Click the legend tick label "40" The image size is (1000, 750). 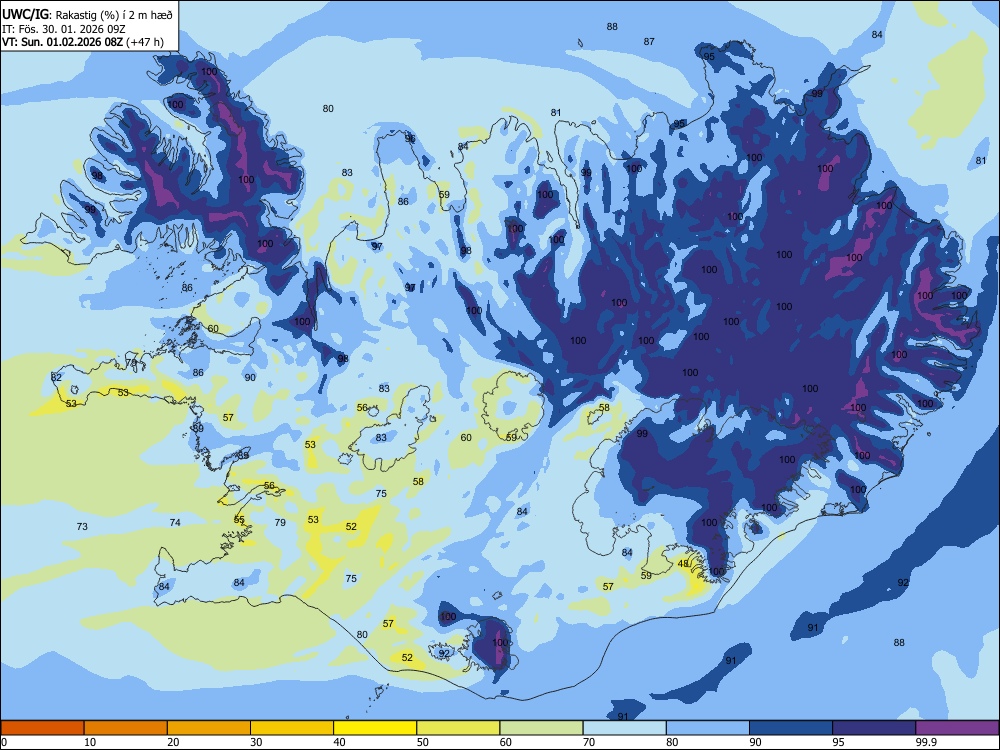(x=339, y=742)
